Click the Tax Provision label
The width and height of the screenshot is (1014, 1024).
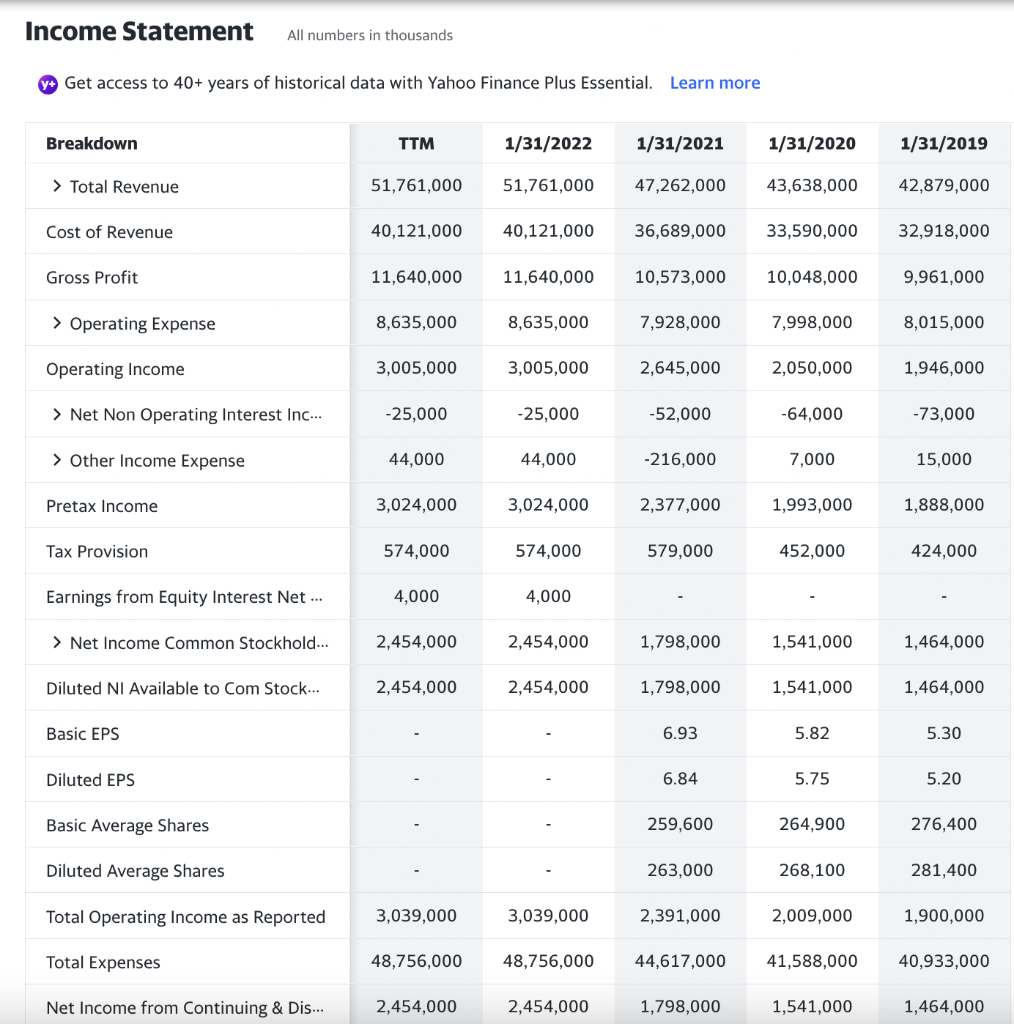coord(97,551)
